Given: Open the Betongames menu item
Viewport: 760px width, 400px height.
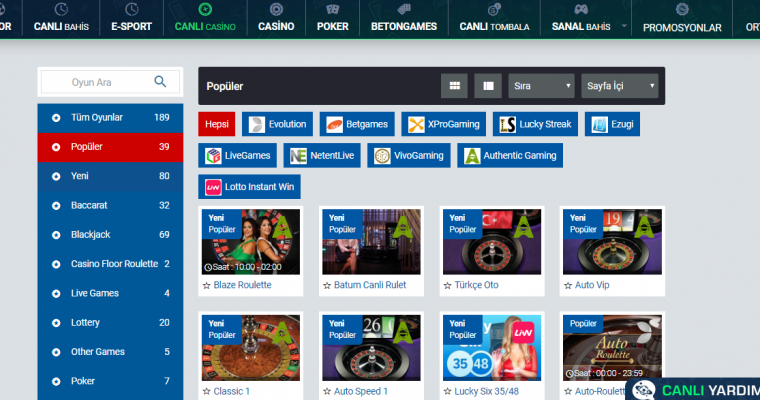Looking at the screenshot, I should (404, 18).
